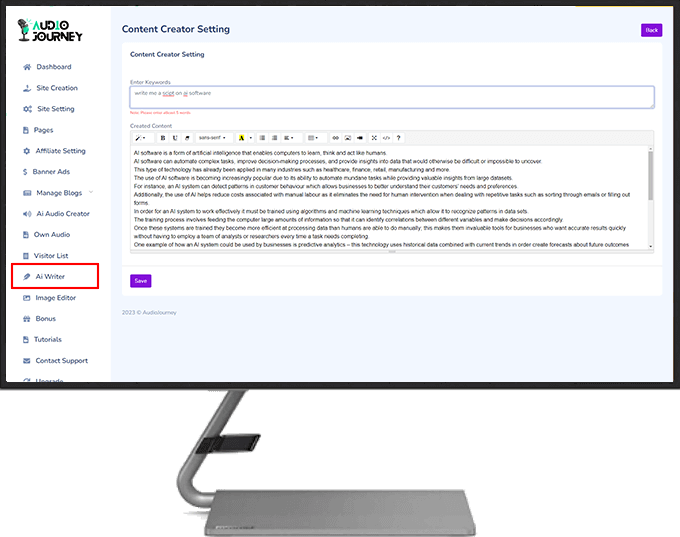Click the Back button at top right
The width and height of the screenshot is (680, 537).
pyautogui.click(x=651, y=30)
